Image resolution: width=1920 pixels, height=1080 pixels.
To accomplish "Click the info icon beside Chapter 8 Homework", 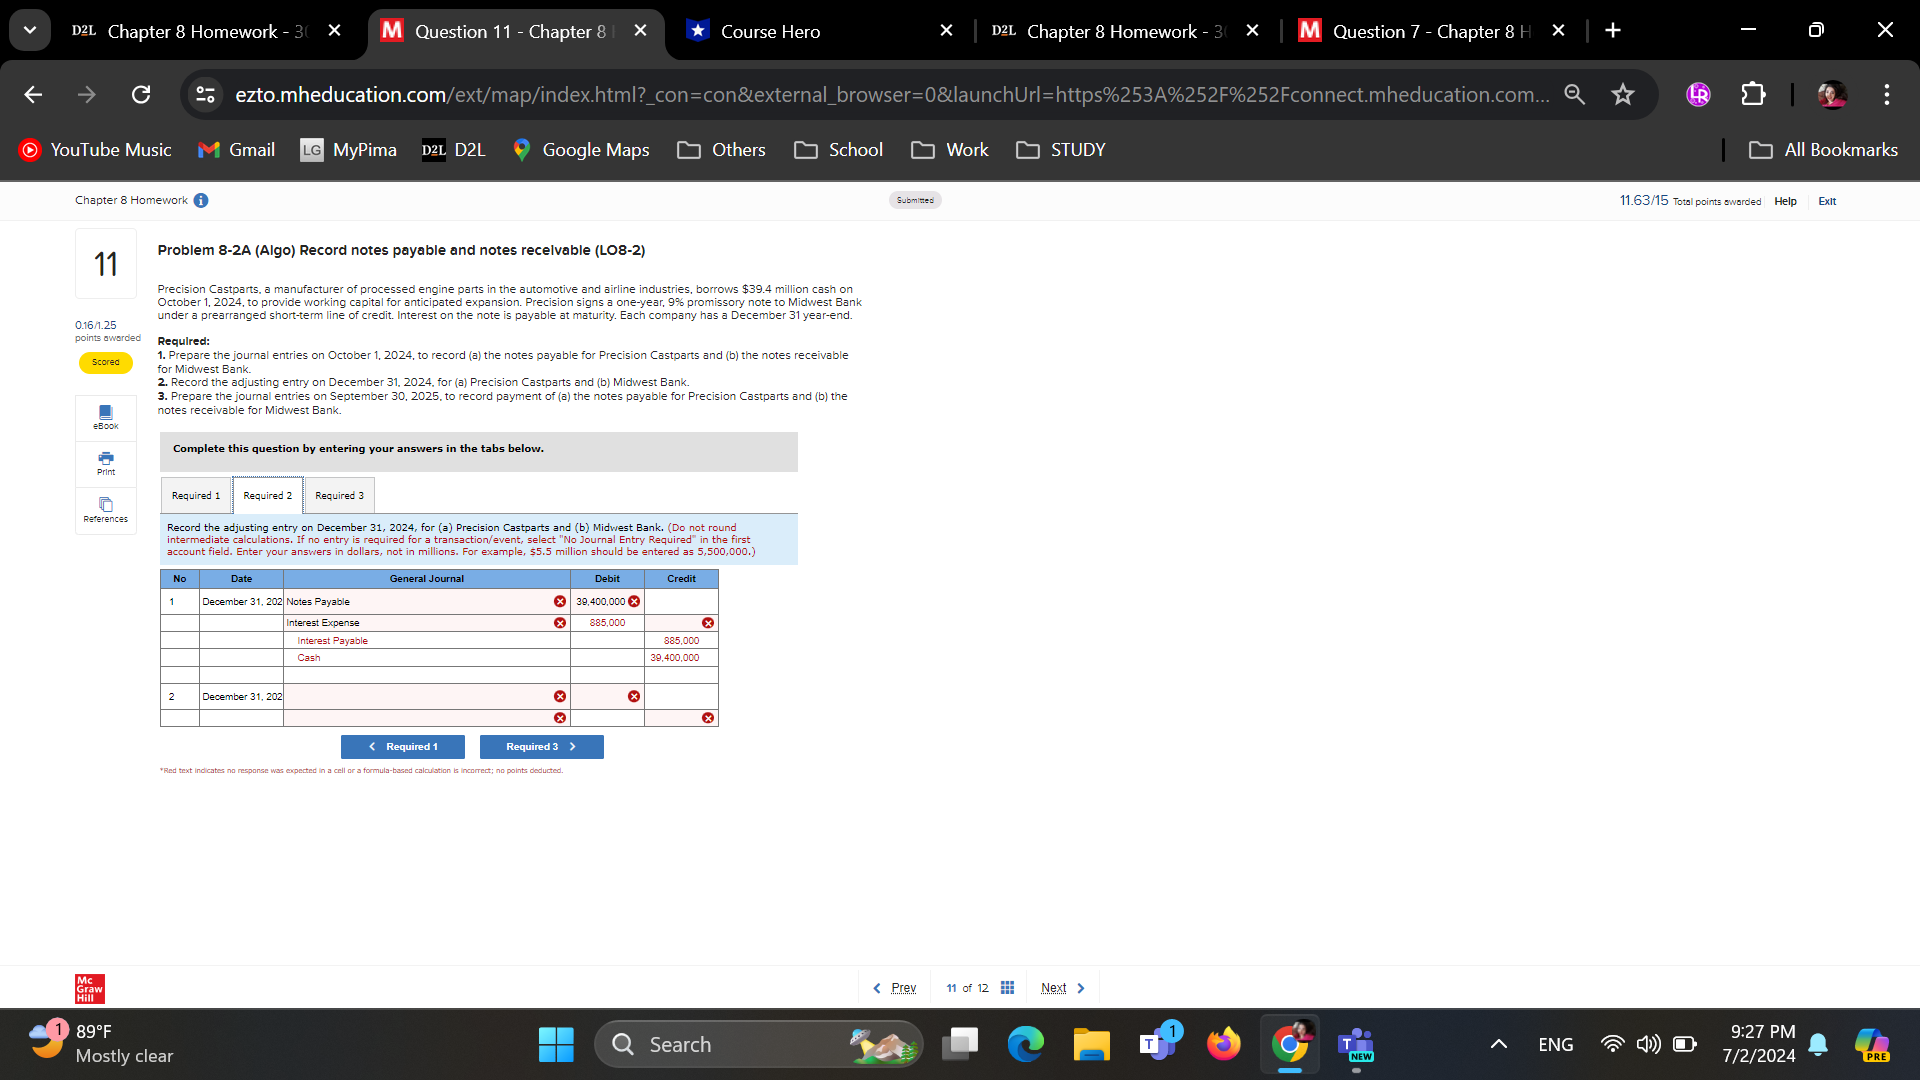I will pyautogui.click(x=201, y=200).
